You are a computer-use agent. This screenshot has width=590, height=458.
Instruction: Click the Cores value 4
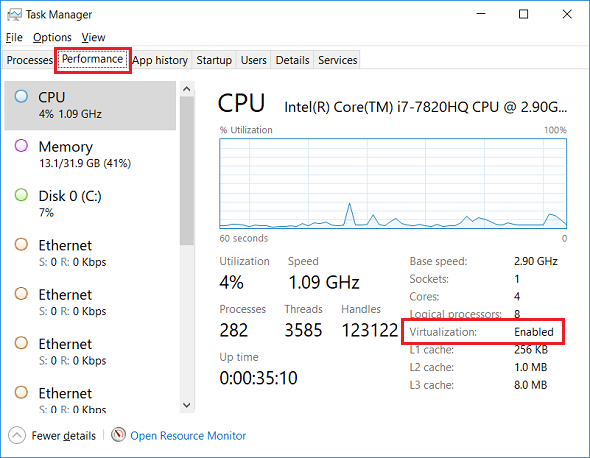(x=517, y=297)
